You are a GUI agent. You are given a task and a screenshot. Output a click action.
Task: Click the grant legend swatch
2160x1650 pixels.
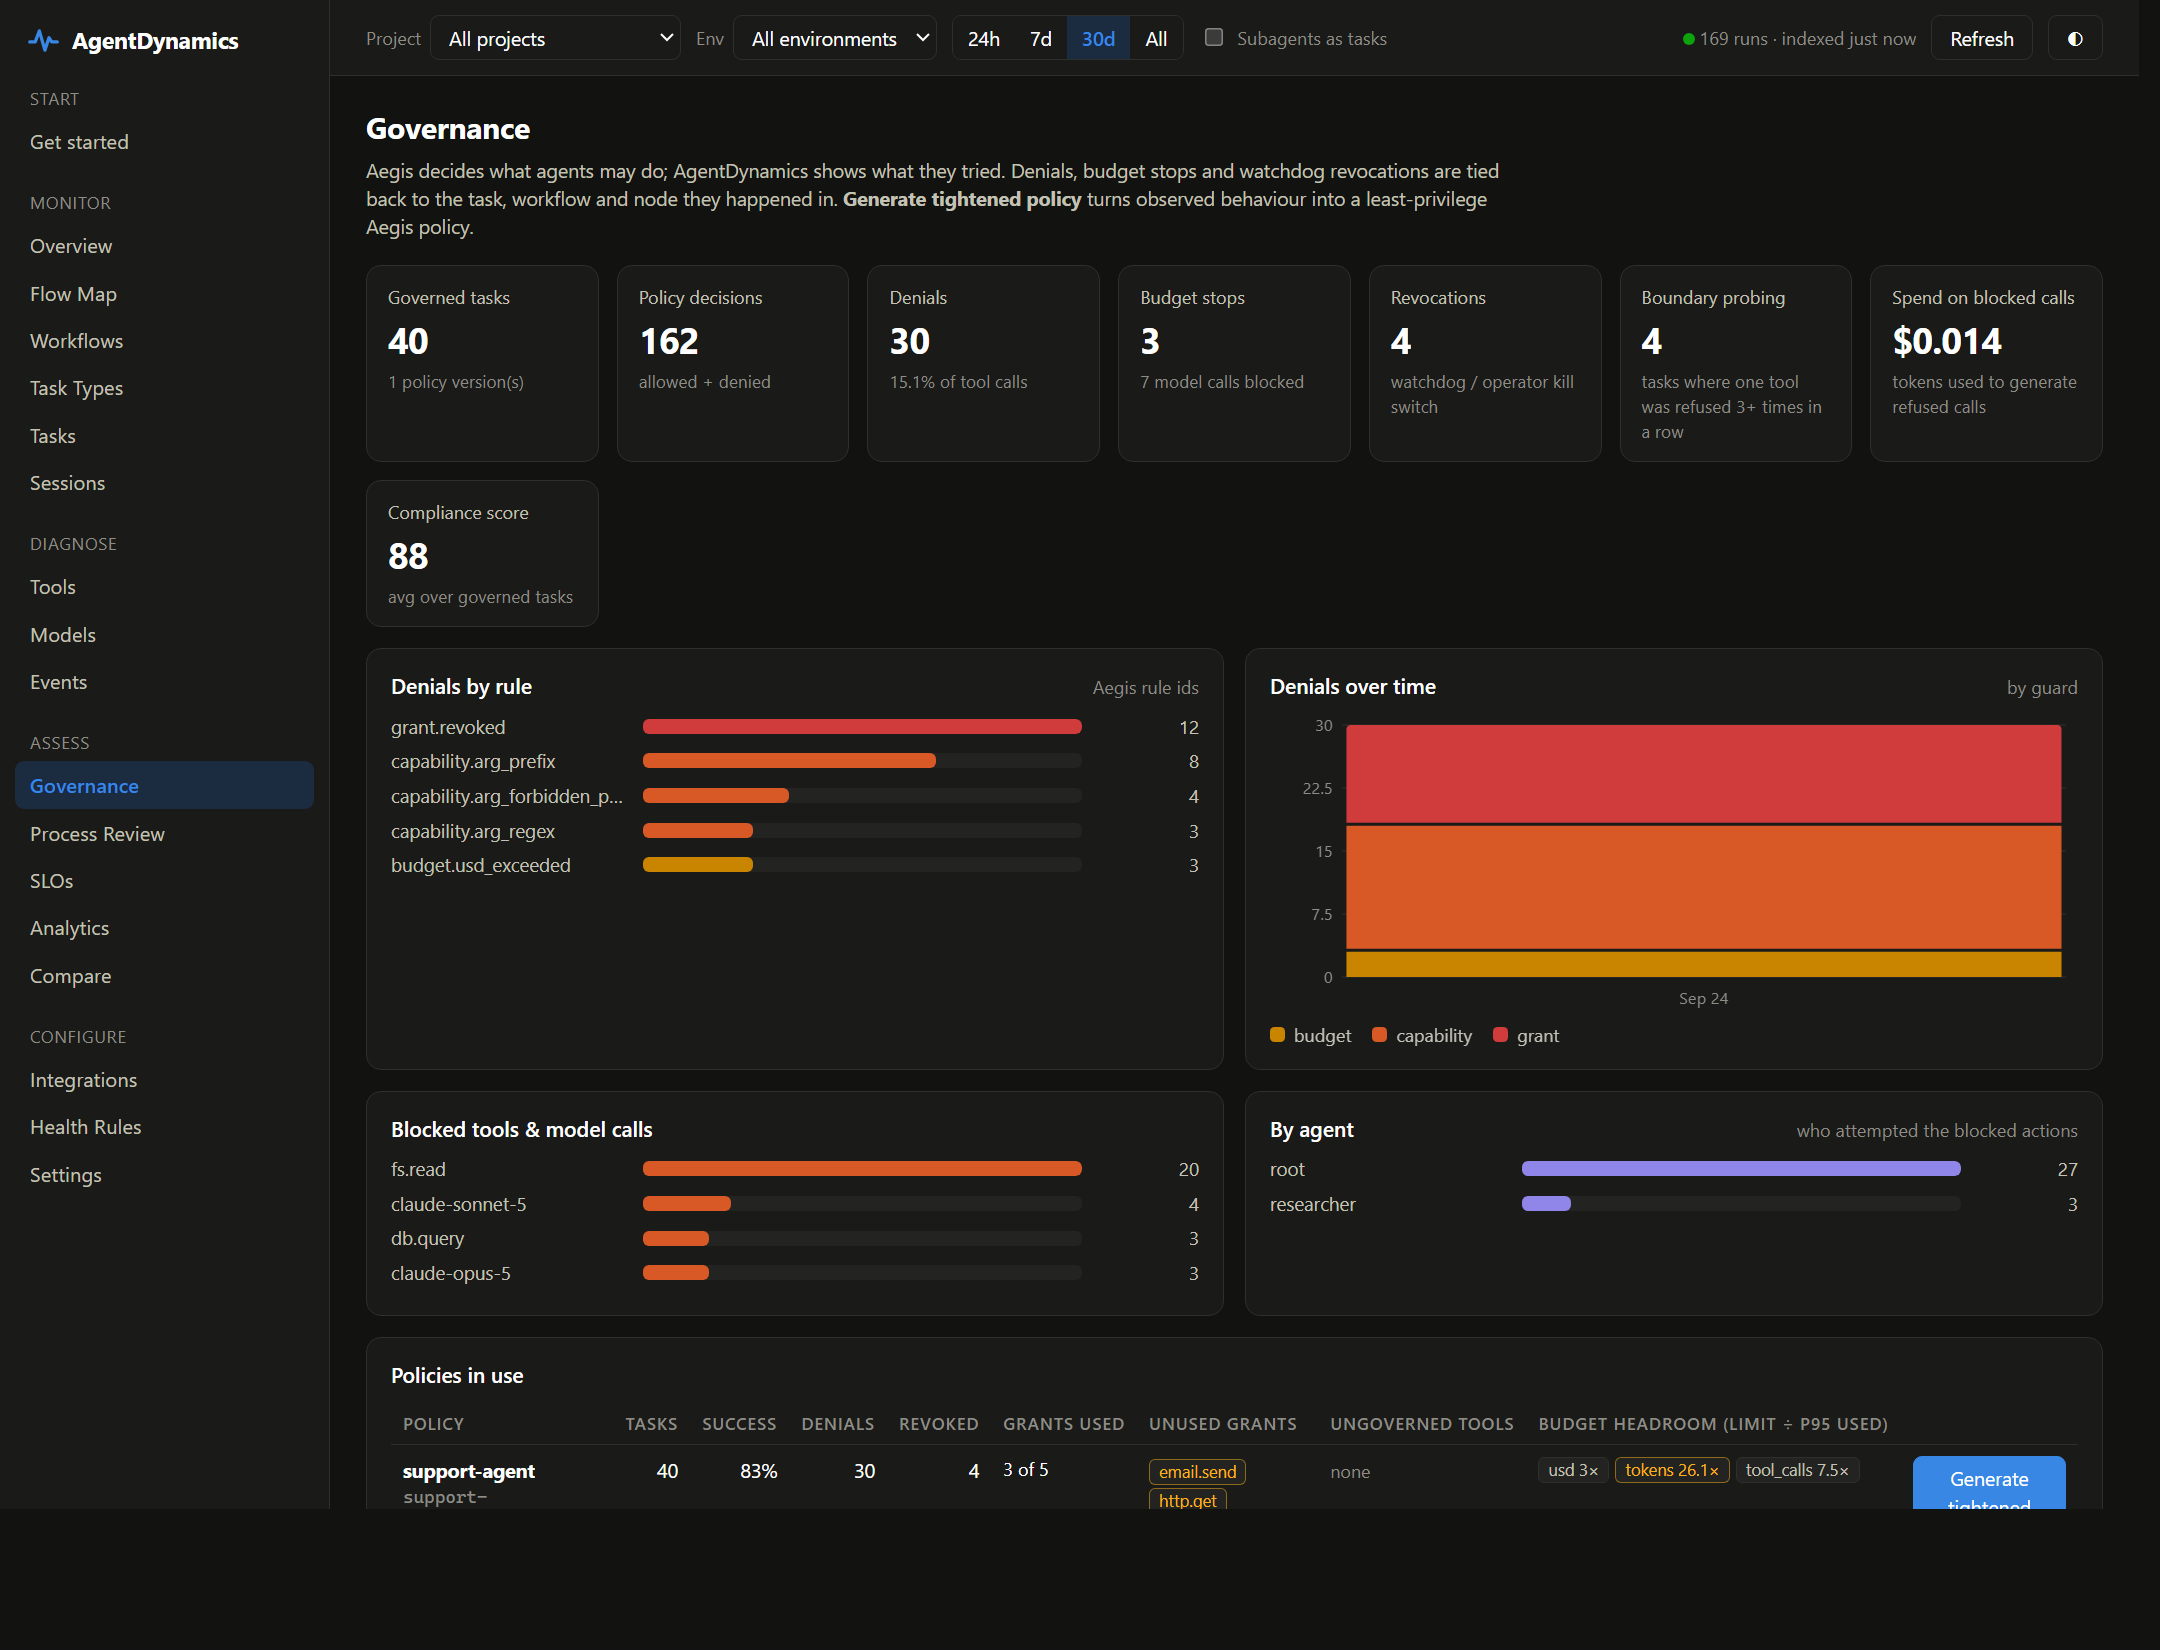(x=1500, y=1035)
